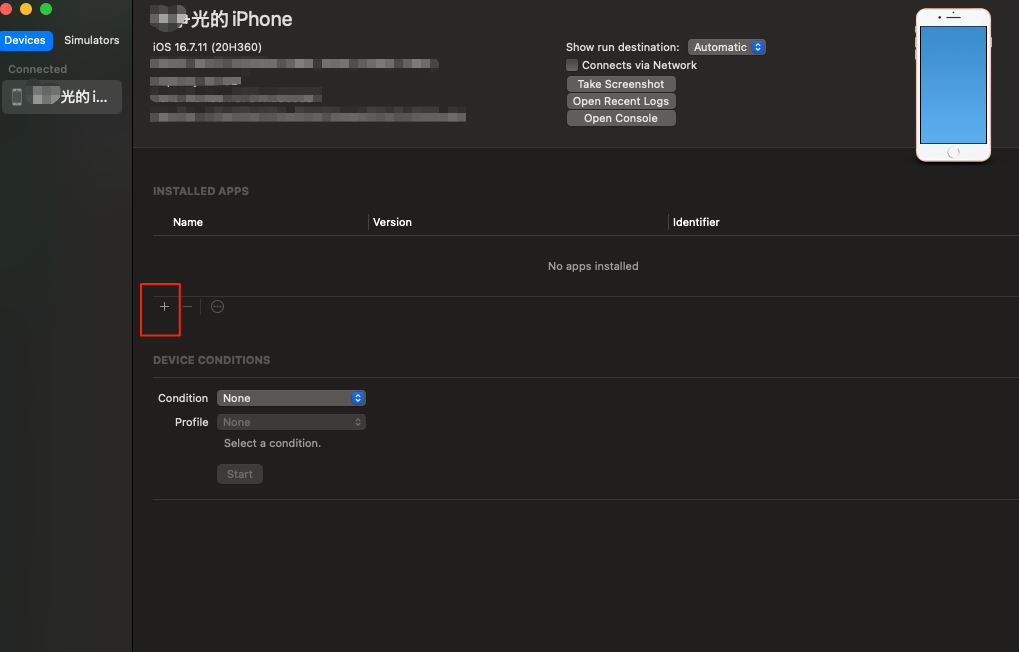Minimize the window with the yellow button
Viewport: 1019px width, 652px height.
click(26, 9)
